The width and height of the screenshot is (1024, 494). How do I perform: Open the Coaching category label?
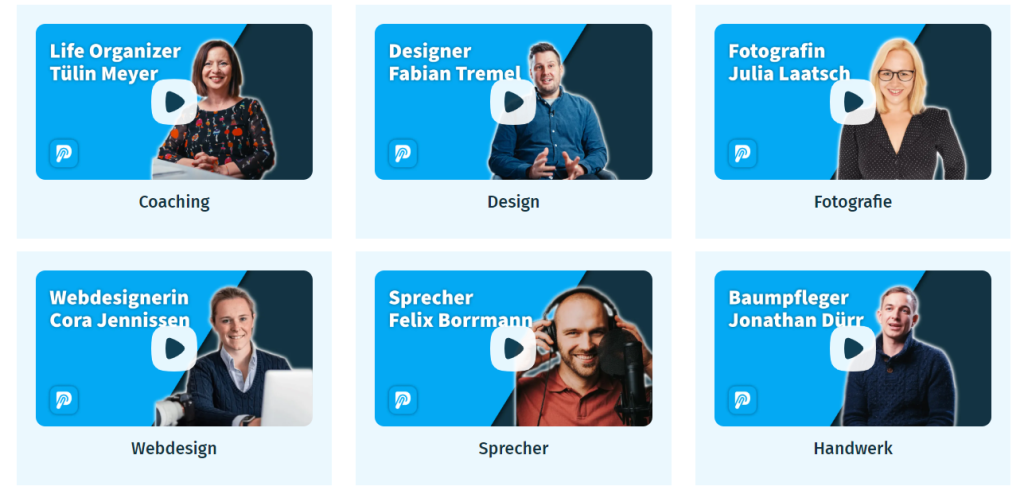click(x=174, y=202)
